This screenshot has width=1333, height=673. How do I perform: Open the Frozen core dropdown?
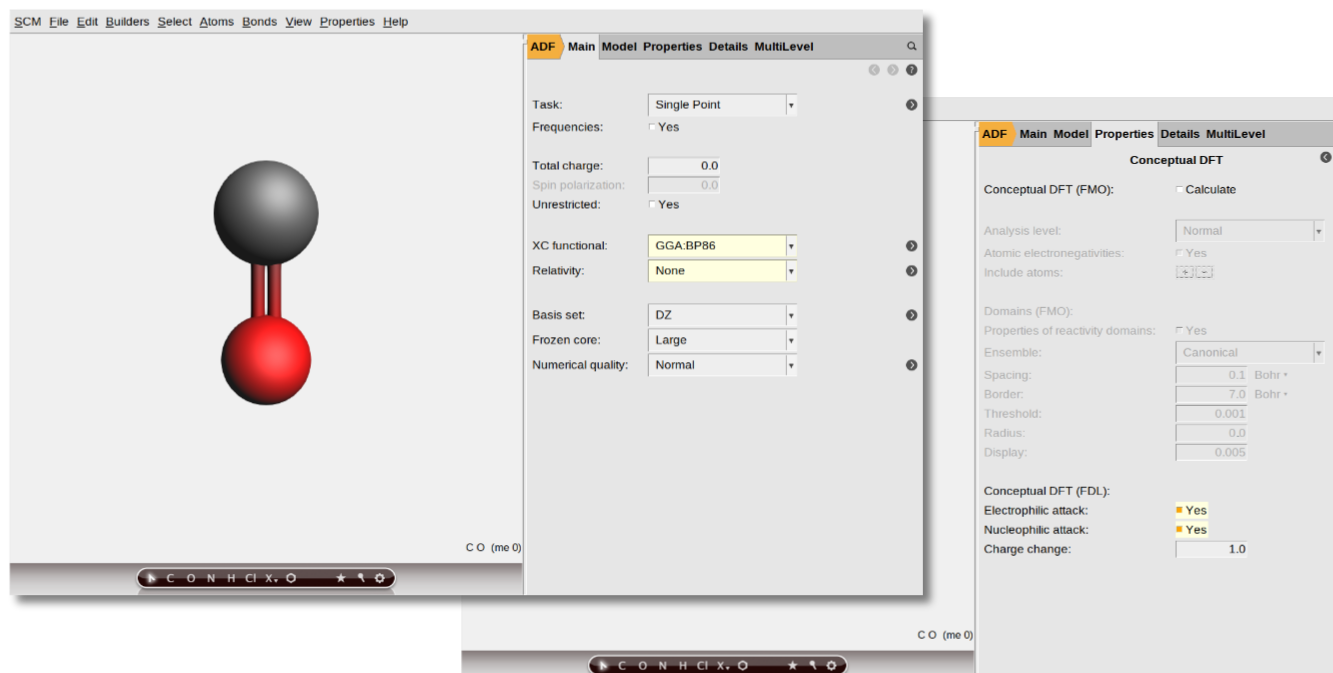point(722,340)
